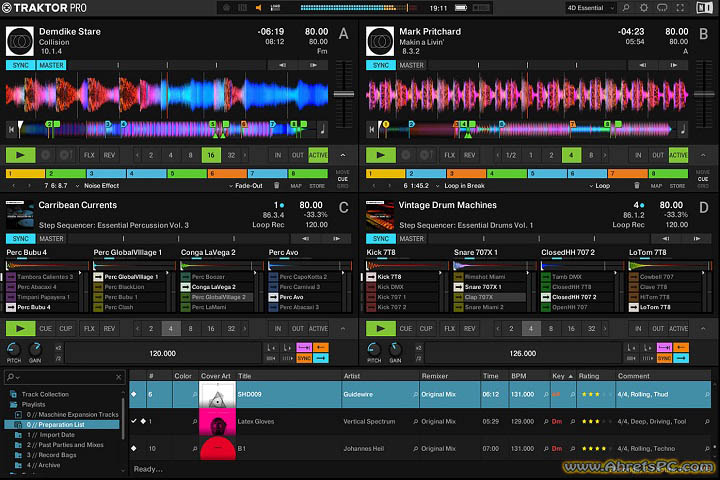Open the 4D Essential layout dropdown
The image size is (720, 480).
[591, 8]
